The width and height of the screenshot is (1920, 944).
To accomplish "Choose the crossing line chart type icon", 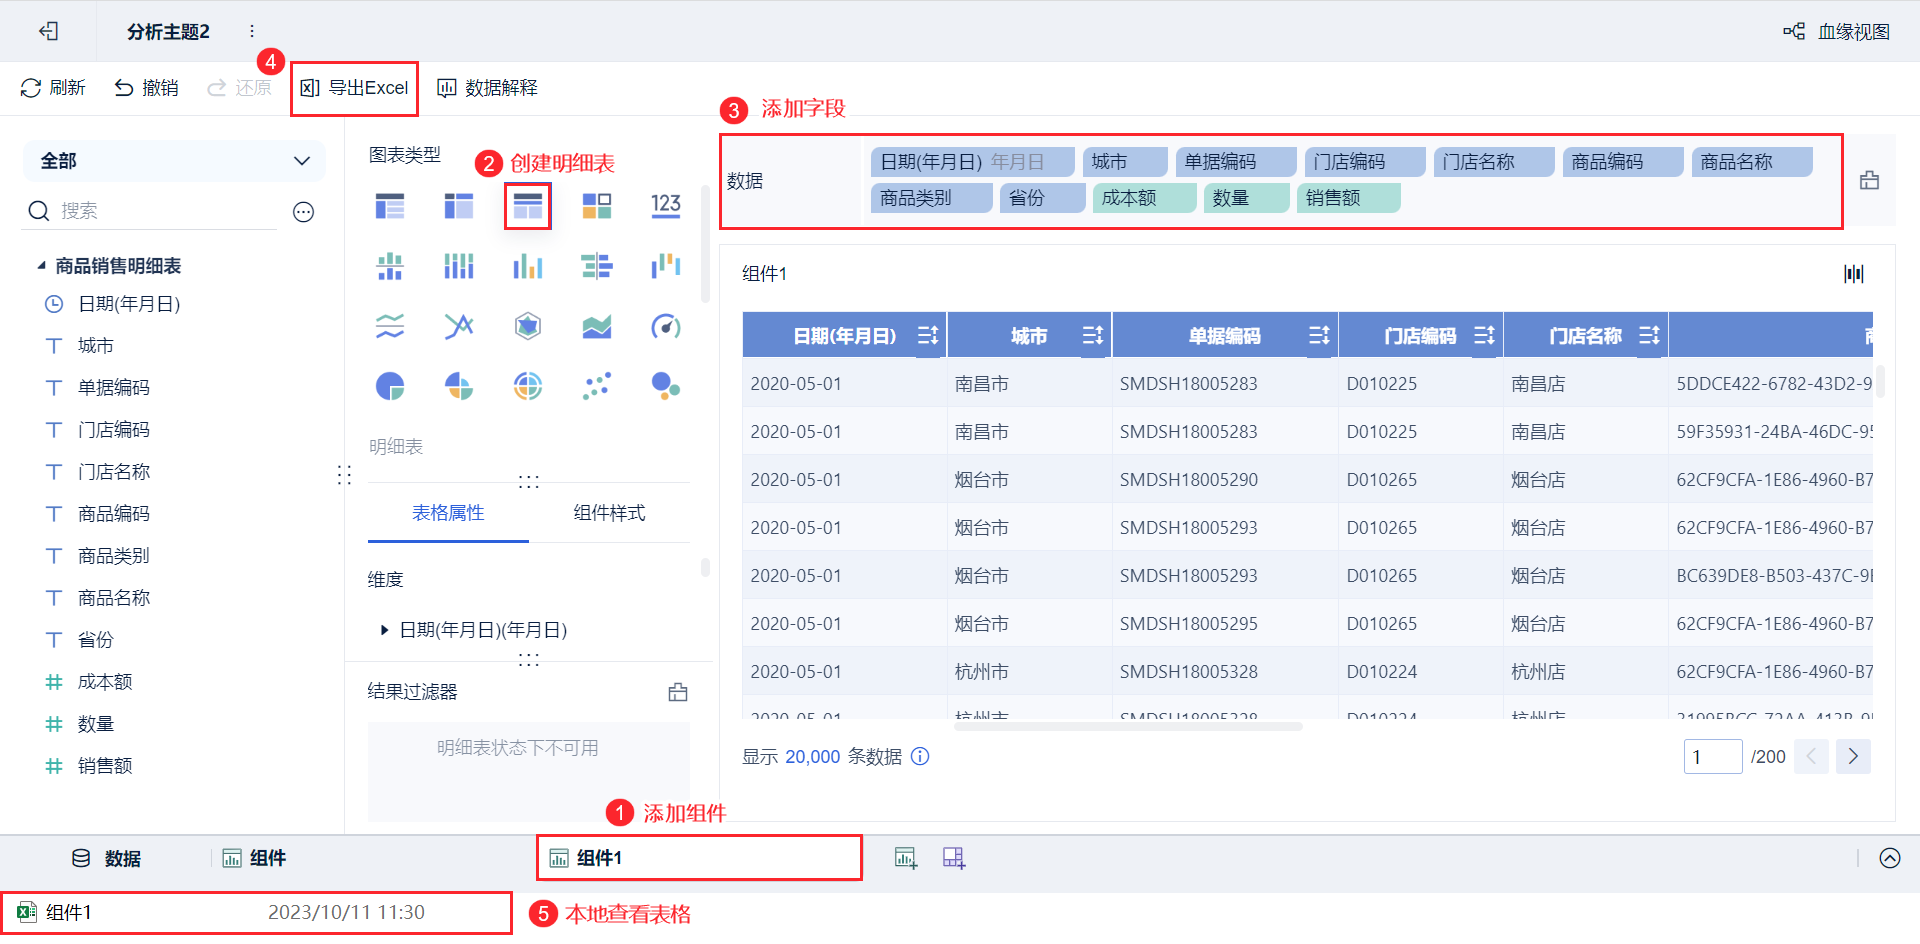I will (459, 326).
